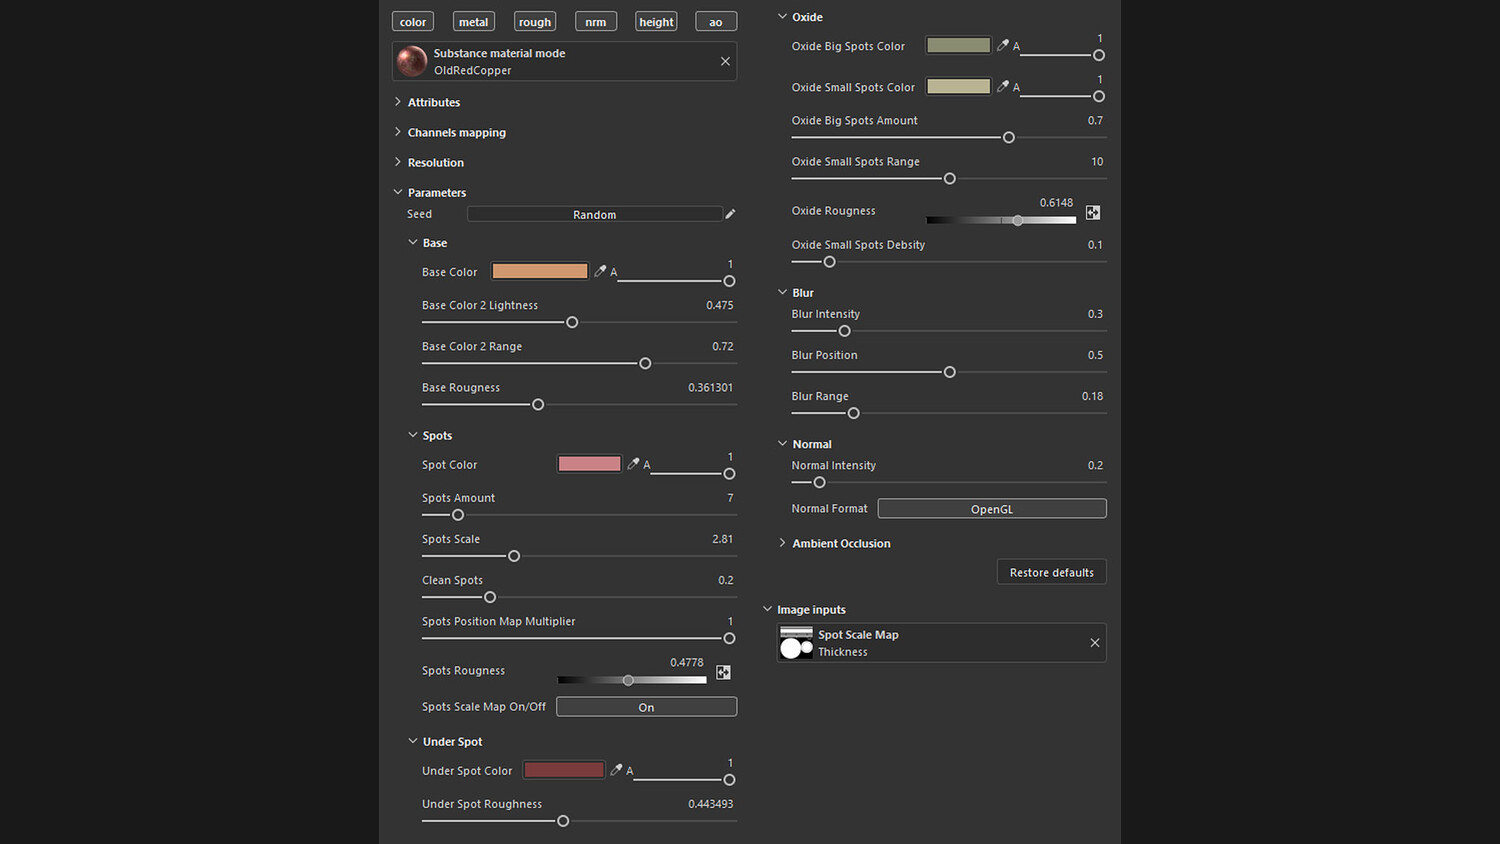Toggle the height channel button
This screenshot has height=844, width=1500.
click(656, 22)
